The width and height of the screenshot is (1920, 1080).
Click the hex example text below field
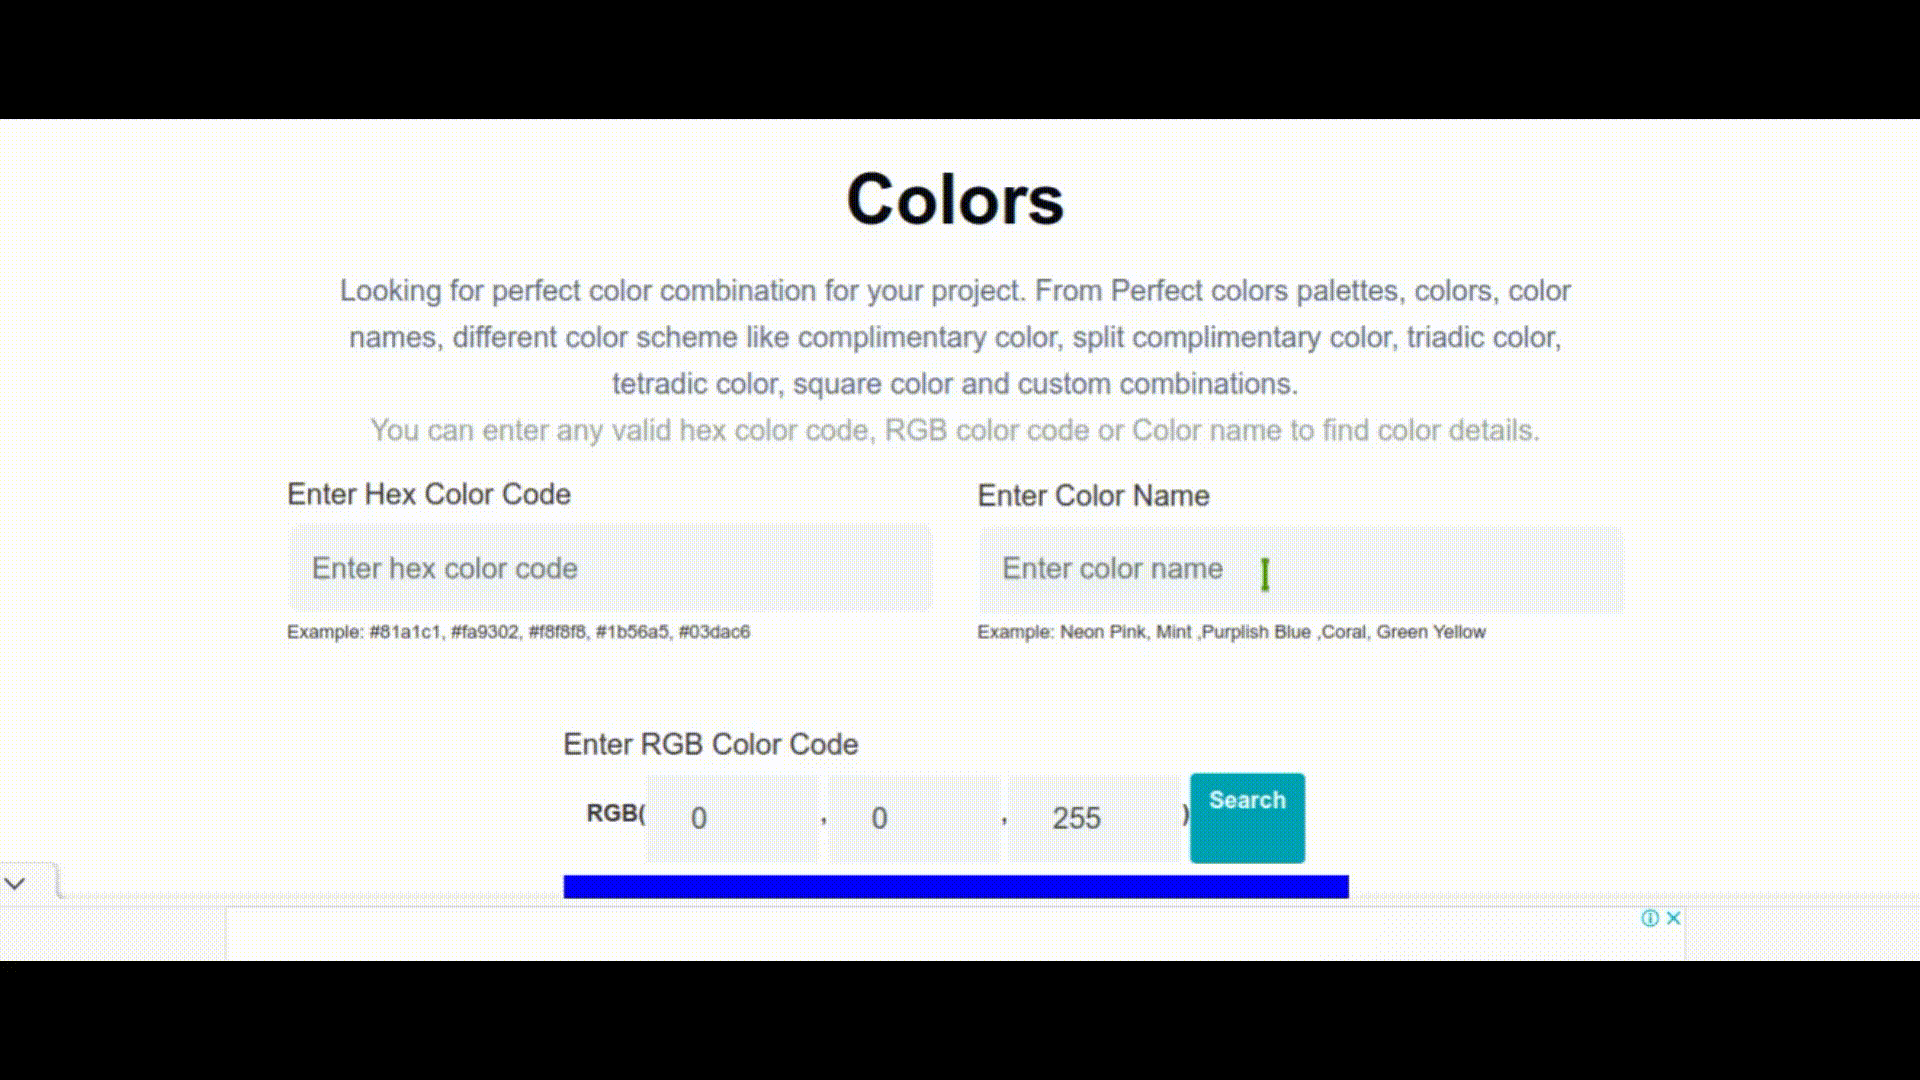(518, 632)
